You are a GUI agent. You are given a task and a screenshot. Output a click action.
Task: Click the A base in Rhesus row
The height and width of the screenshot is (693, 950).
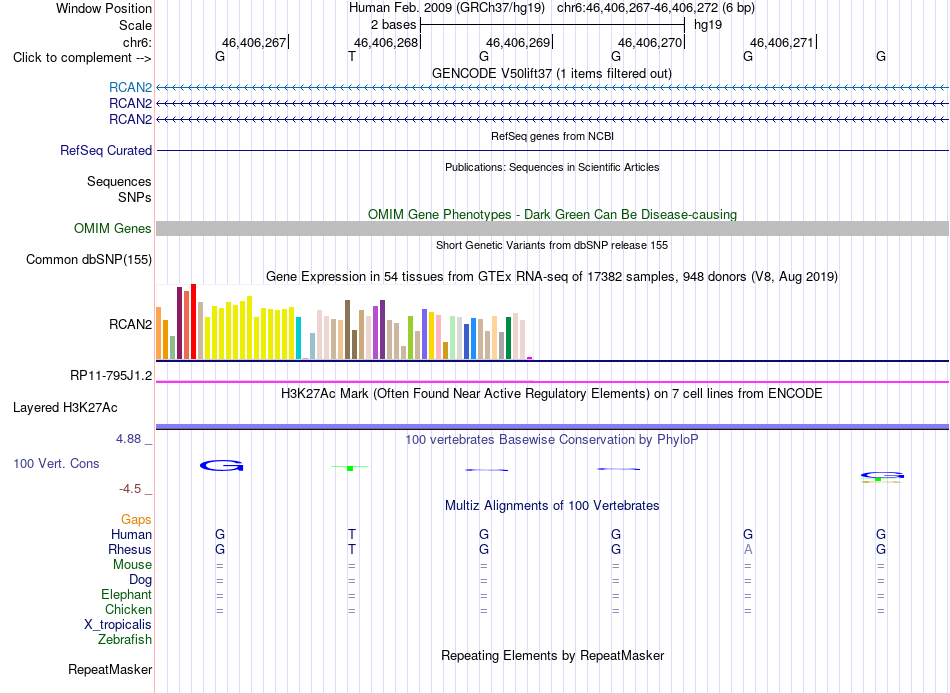click(x=748, y=549)
